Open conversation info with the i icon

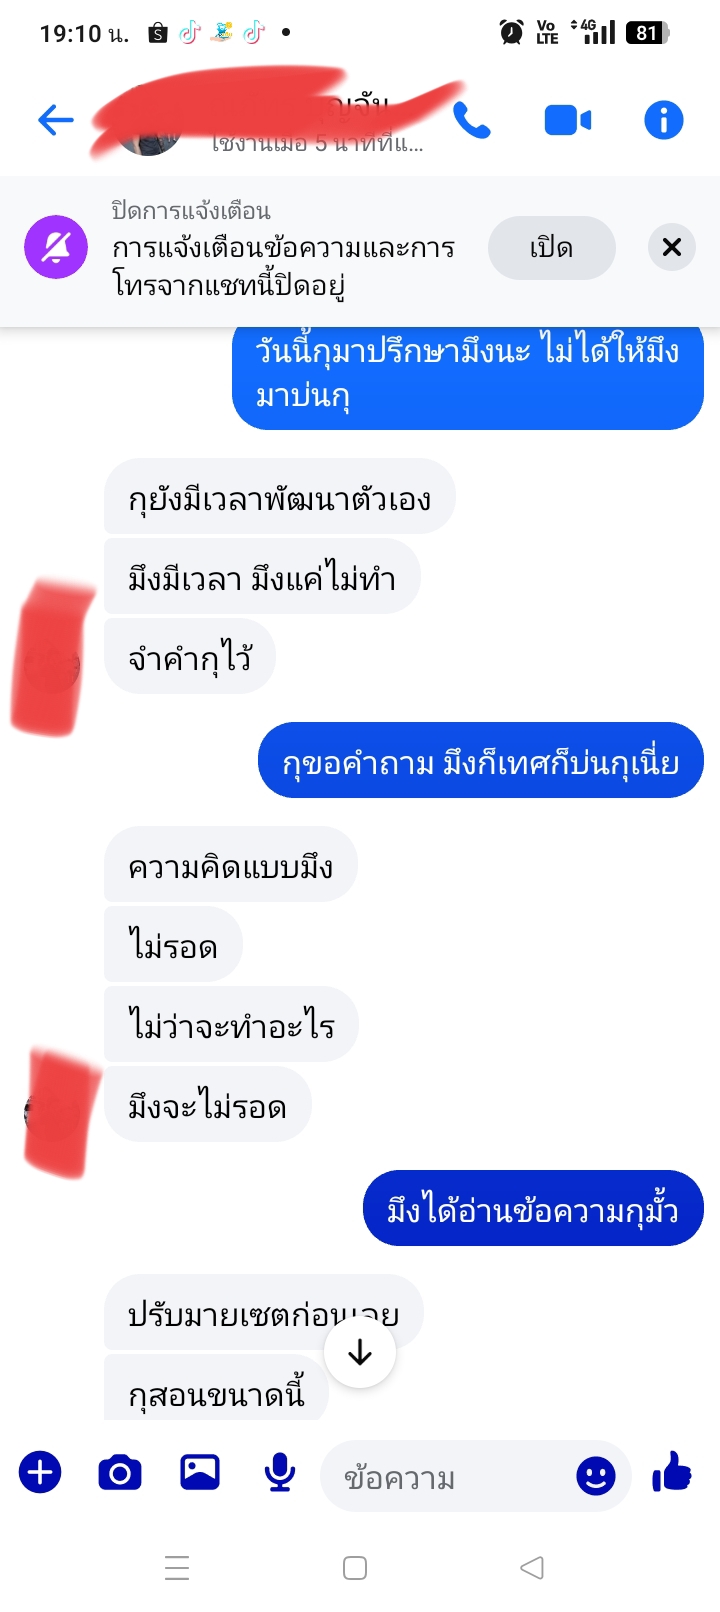(x=663, y=121)
